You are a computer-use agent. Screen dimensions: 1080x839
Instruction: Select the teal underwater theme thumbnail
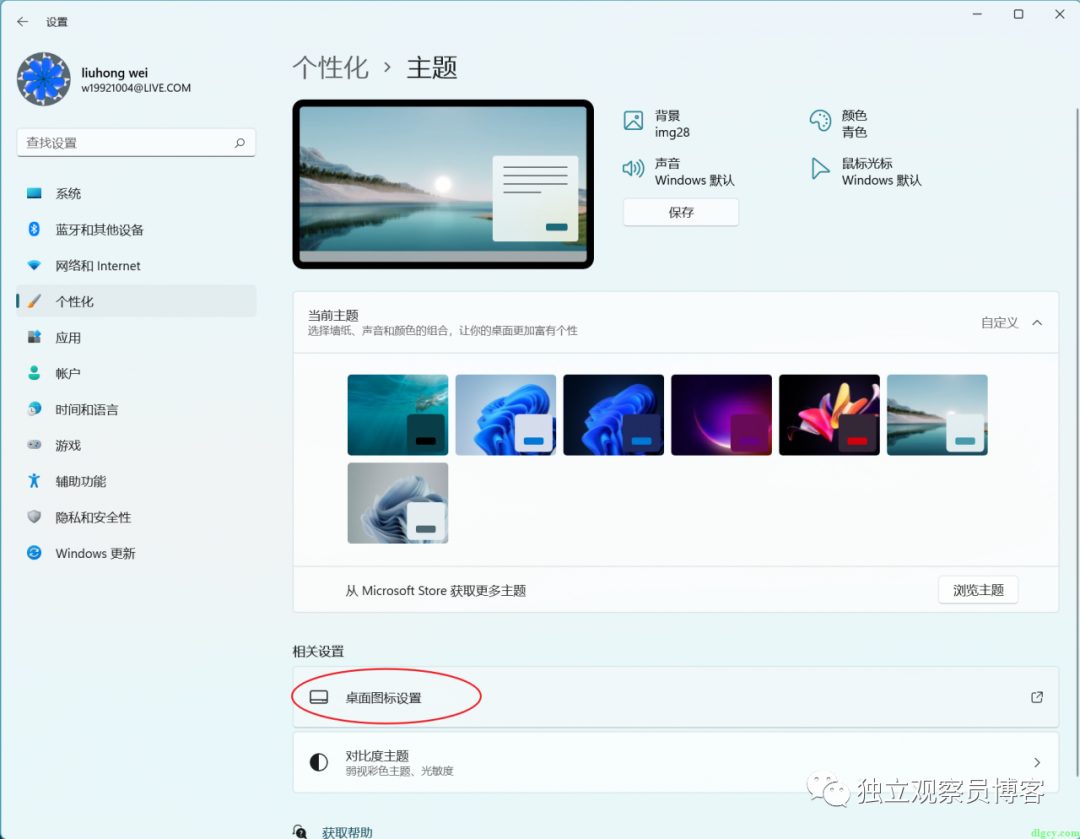pos(397,415)
